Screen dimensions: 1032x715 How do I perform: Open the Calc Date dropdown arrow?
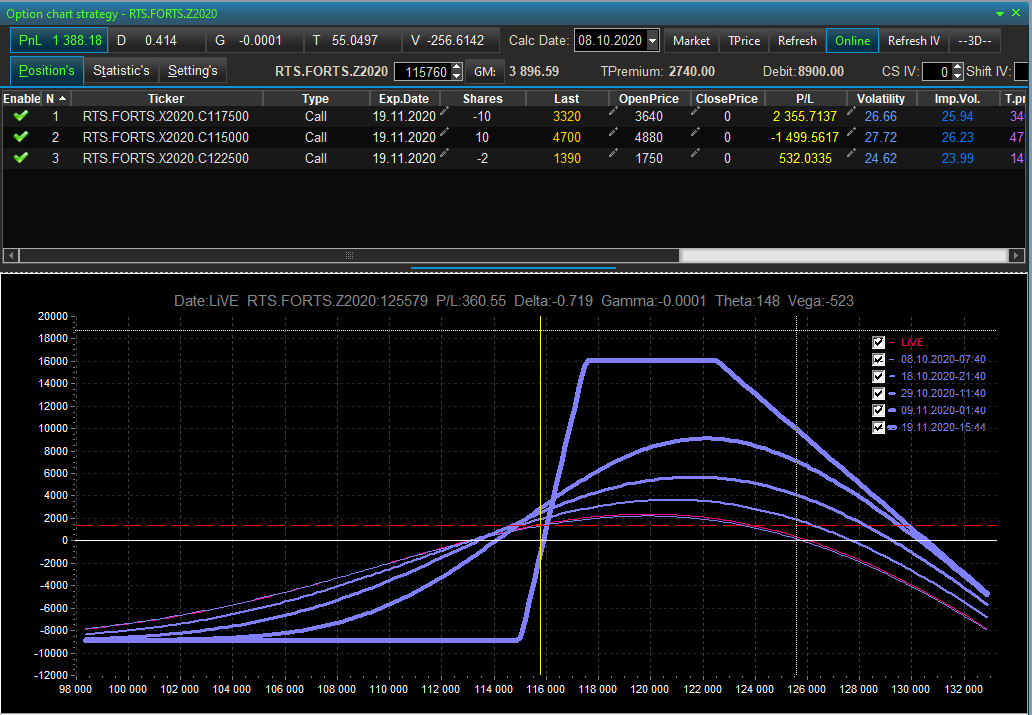pos(653,41)
